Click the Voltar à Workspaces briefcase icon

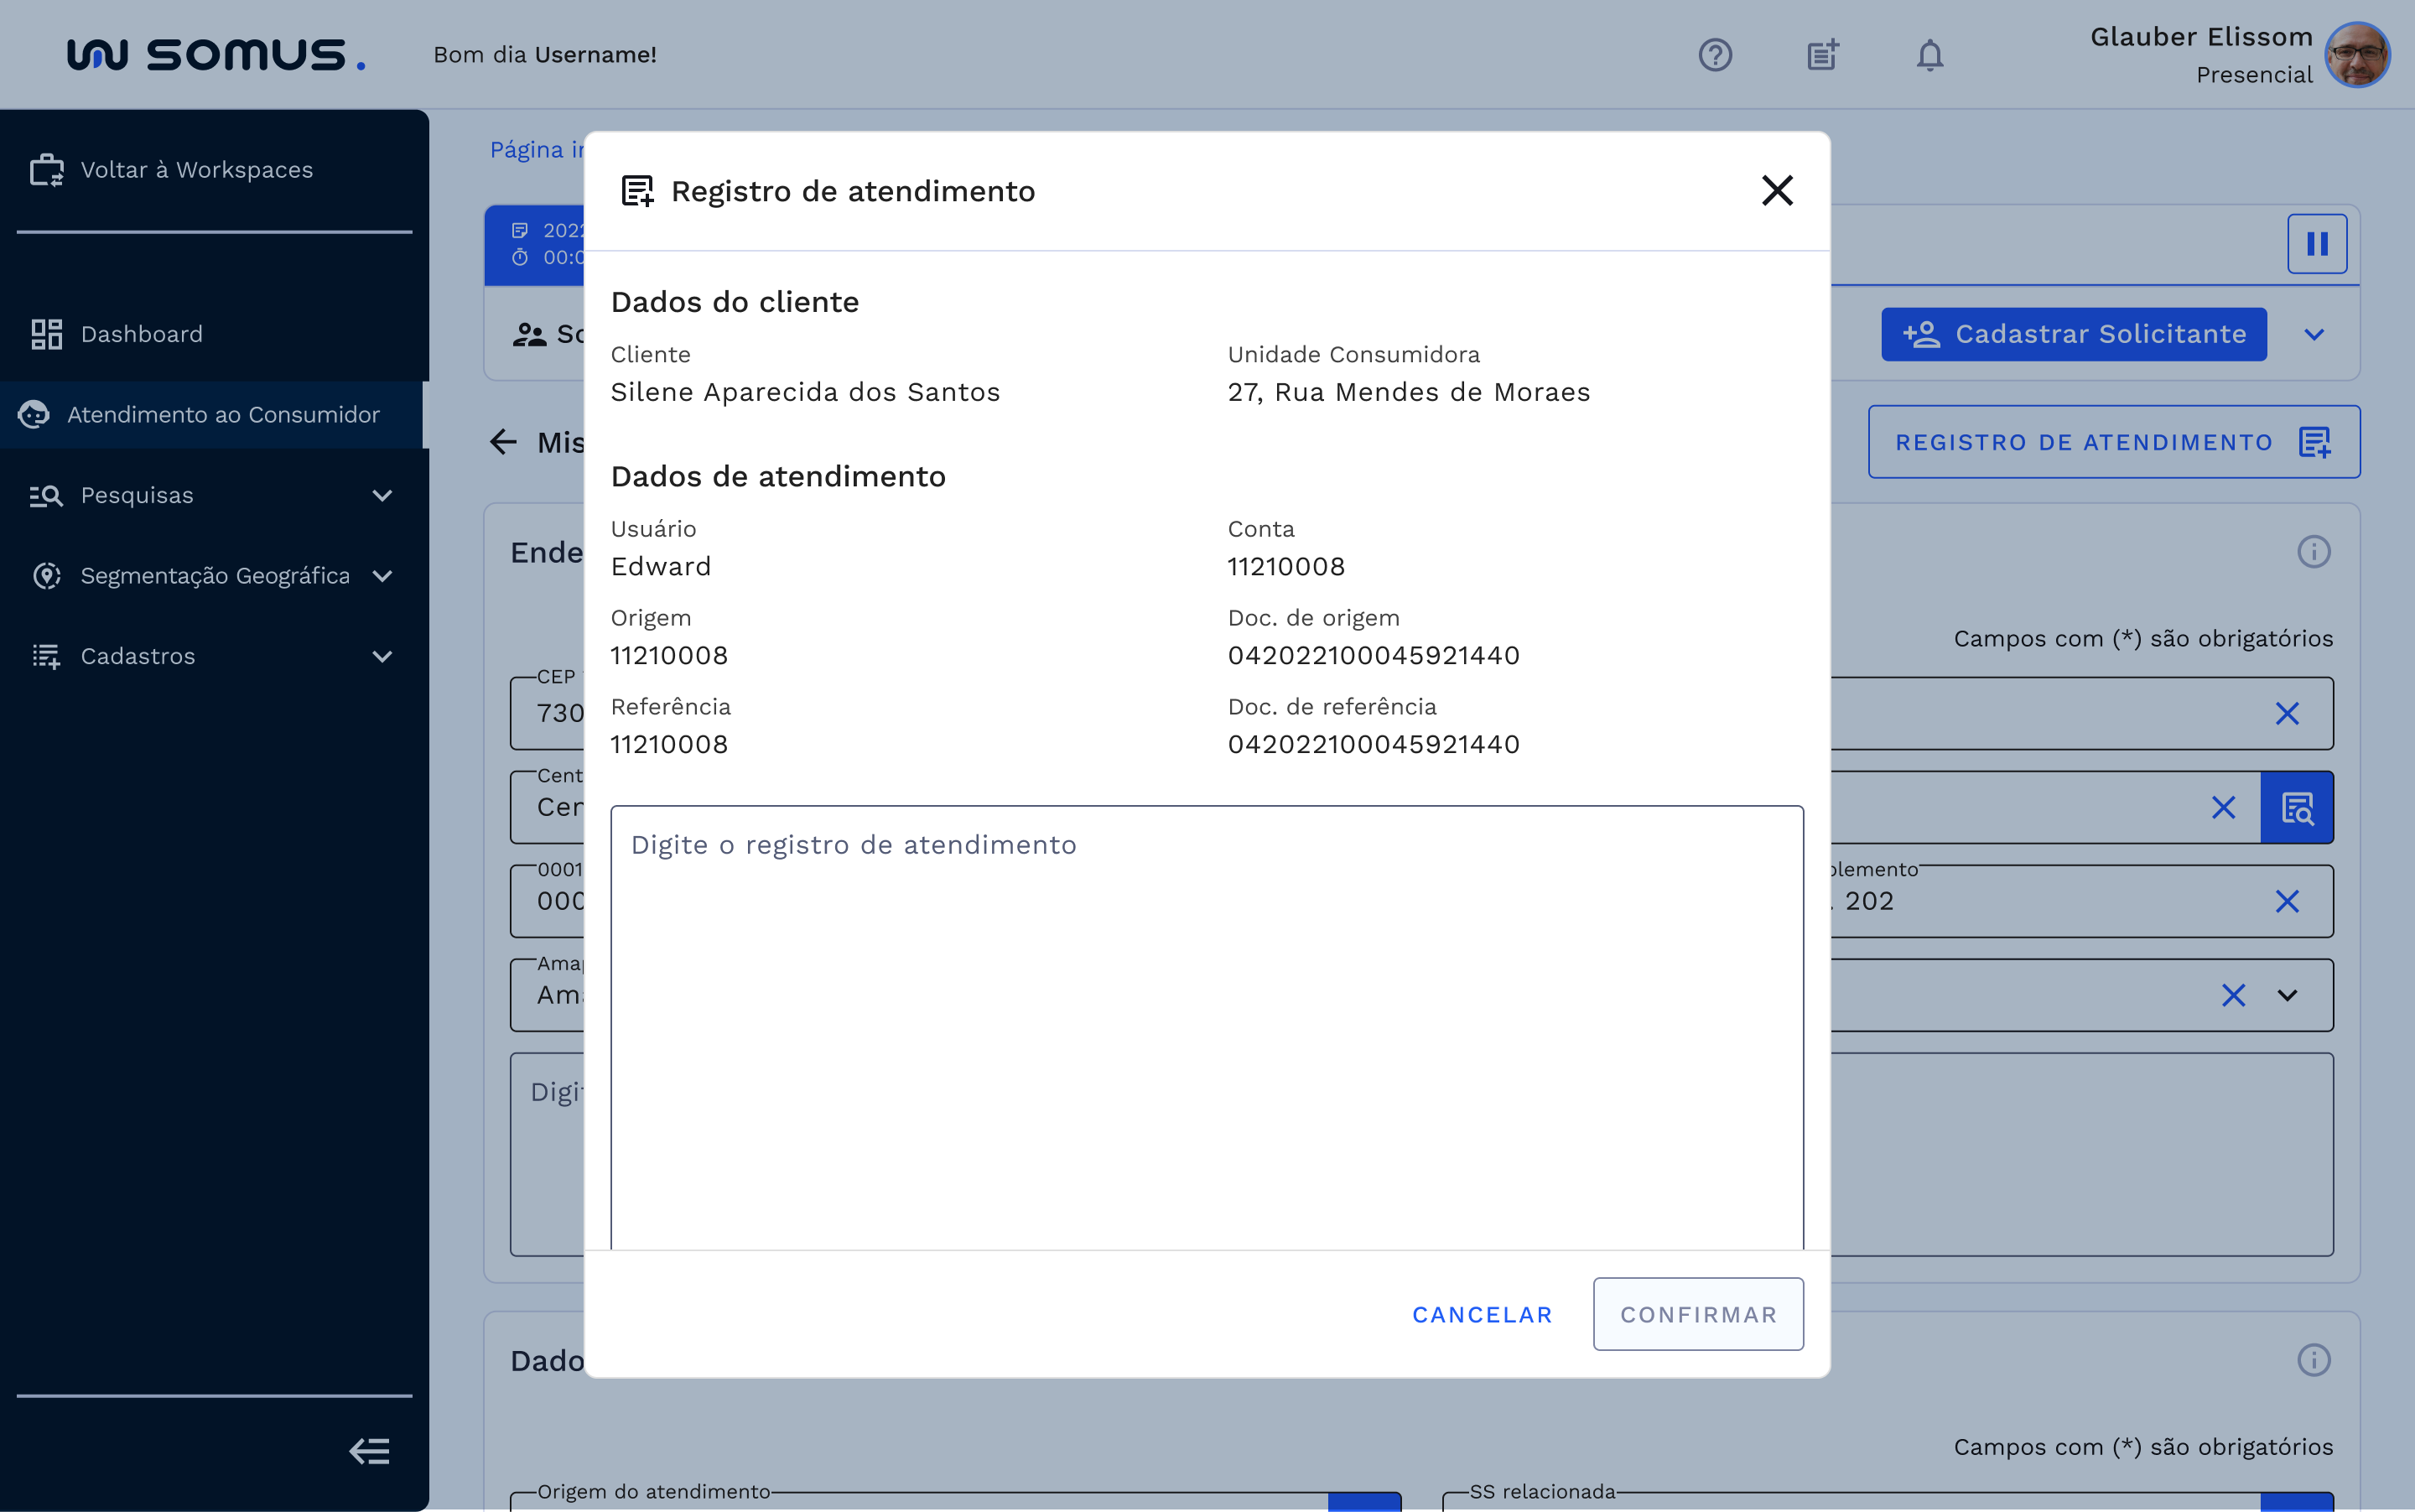(47, 170)
